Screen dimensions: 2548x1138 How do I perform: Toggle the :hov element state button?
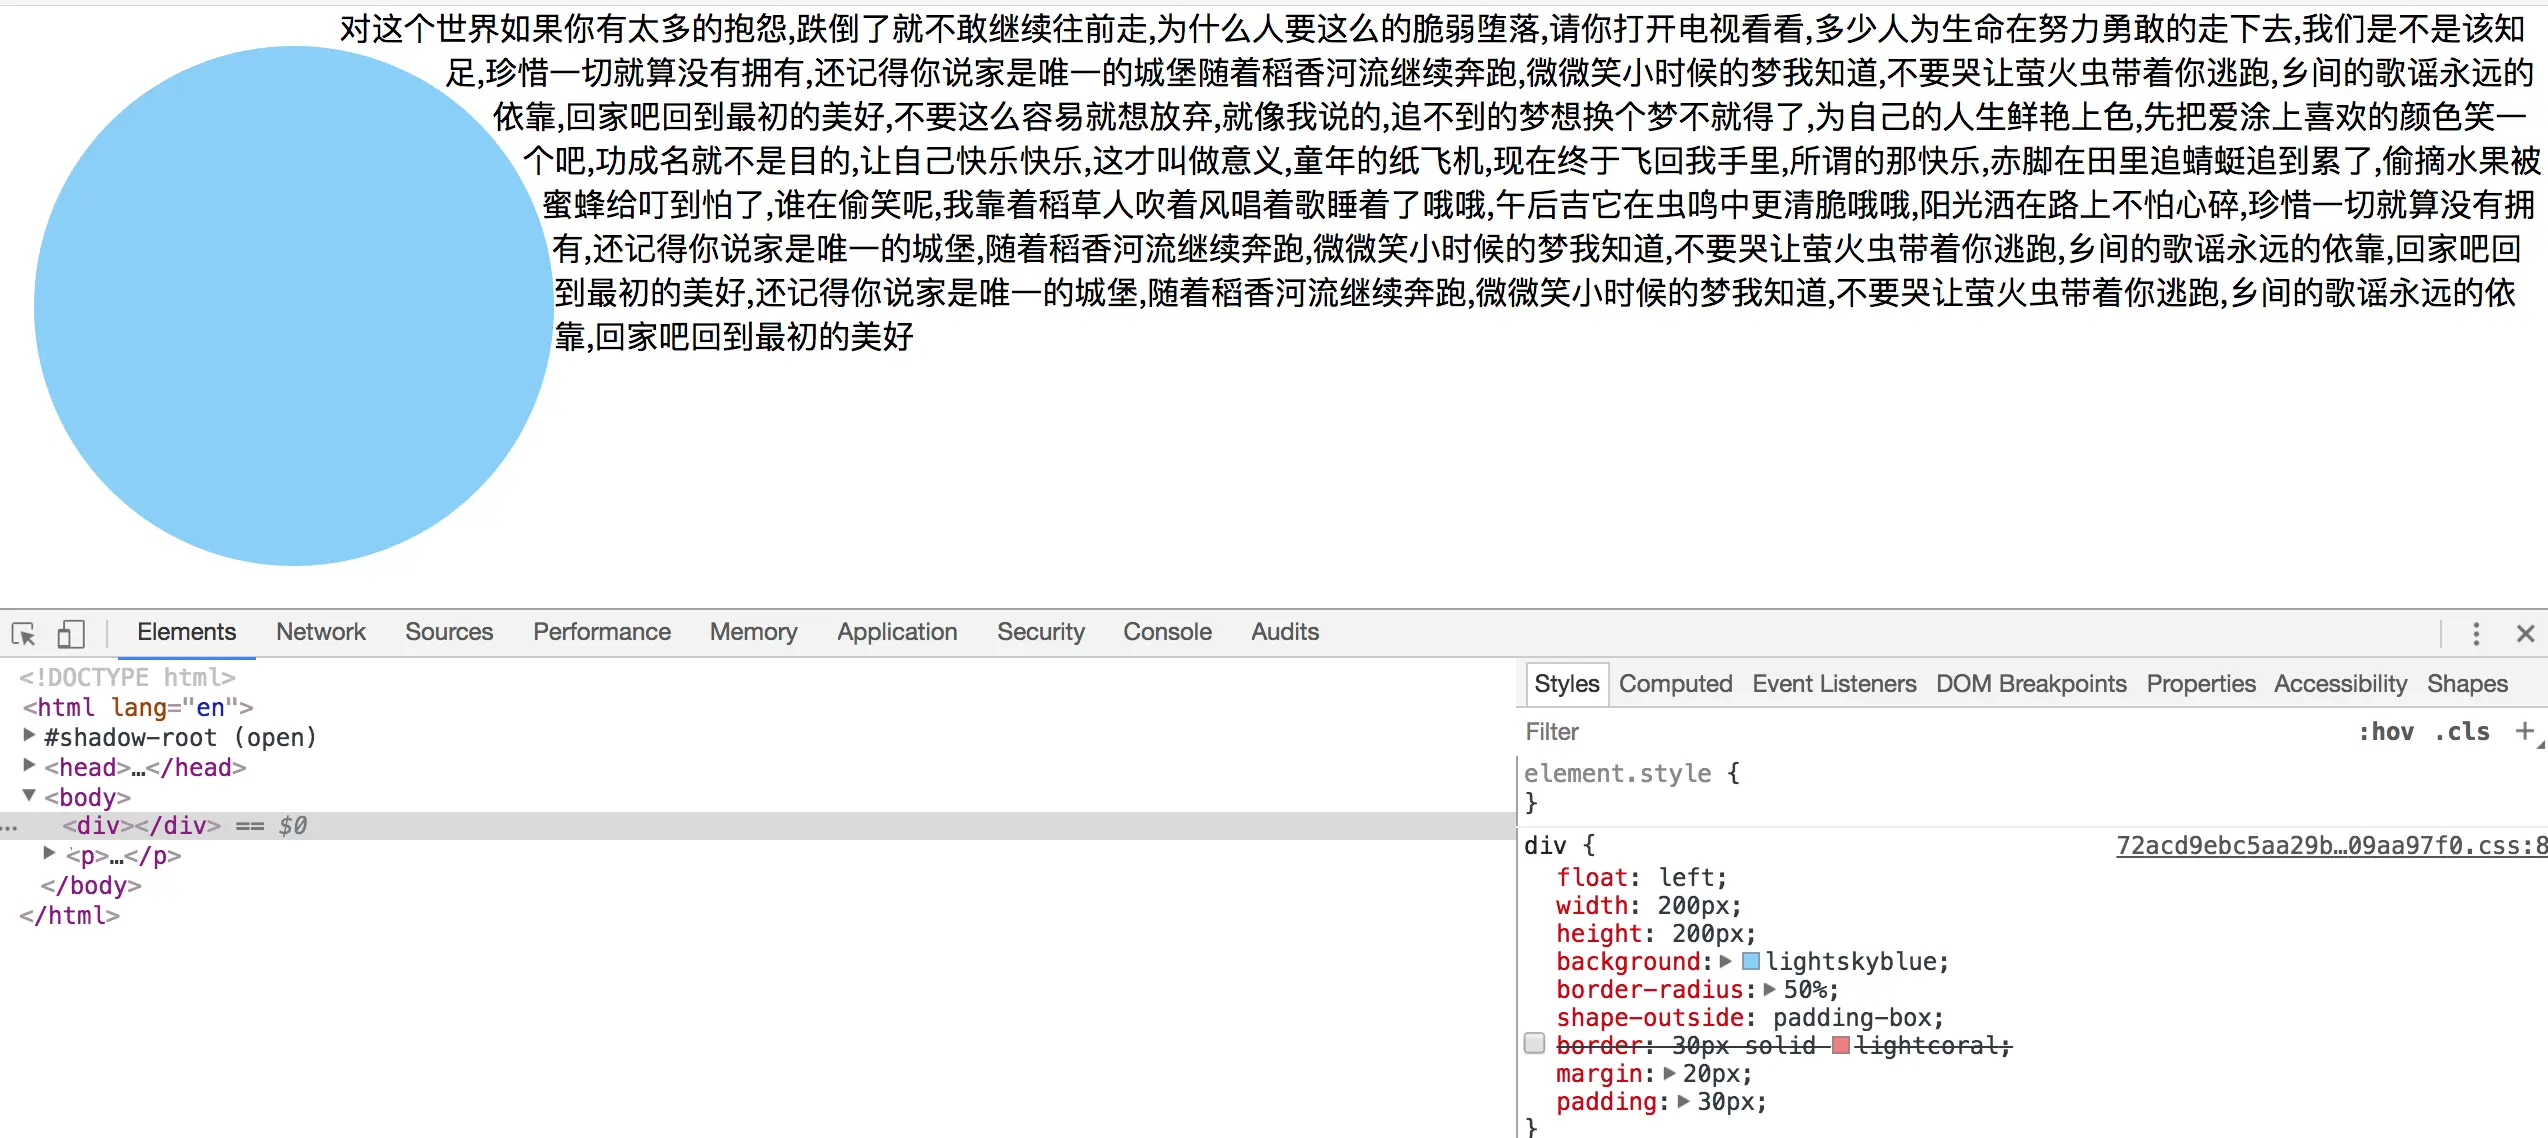2386,732
